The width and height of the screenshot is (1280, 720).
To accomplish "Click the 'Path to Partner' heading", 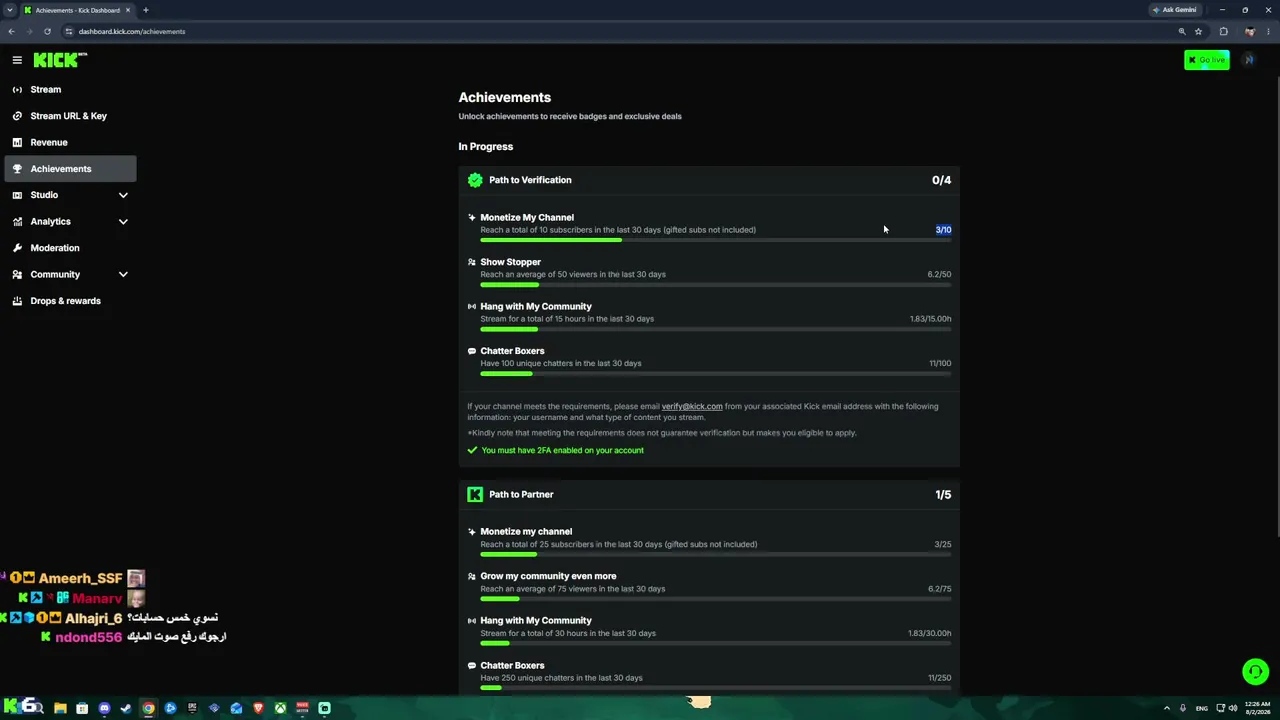I will pyautogui.click(x=521, y=494).
